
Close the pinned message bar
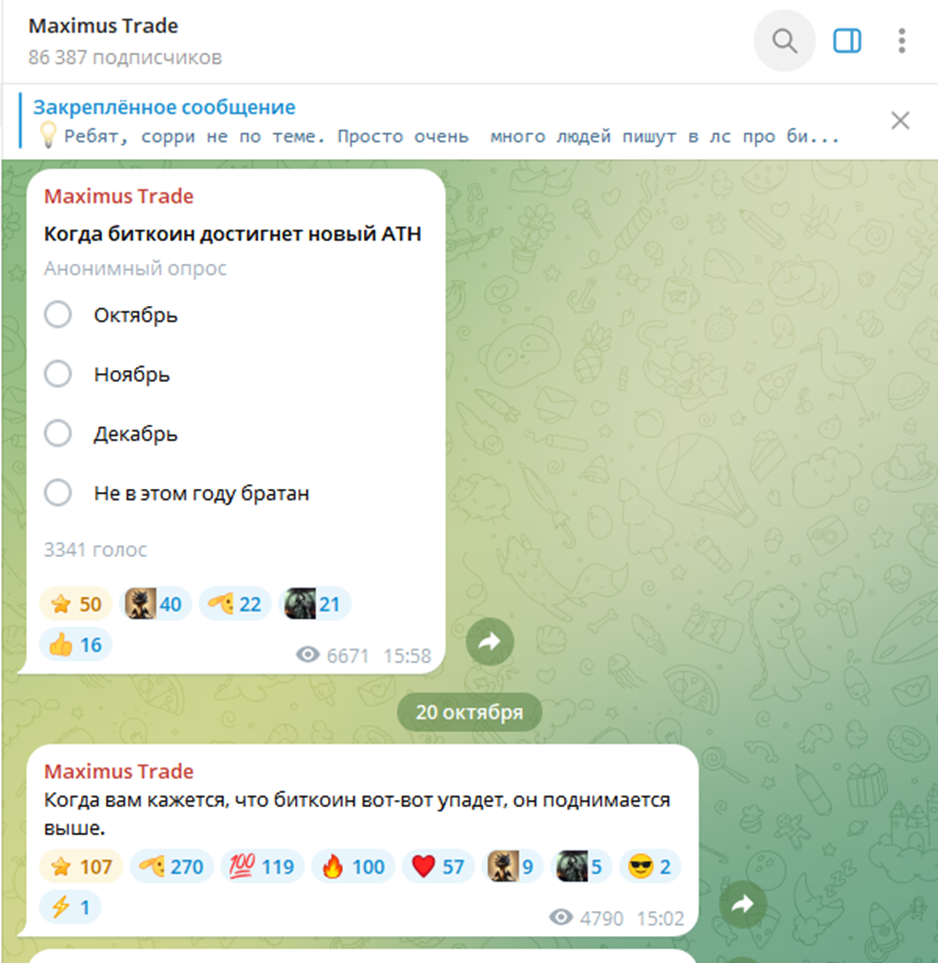(900, 120)
